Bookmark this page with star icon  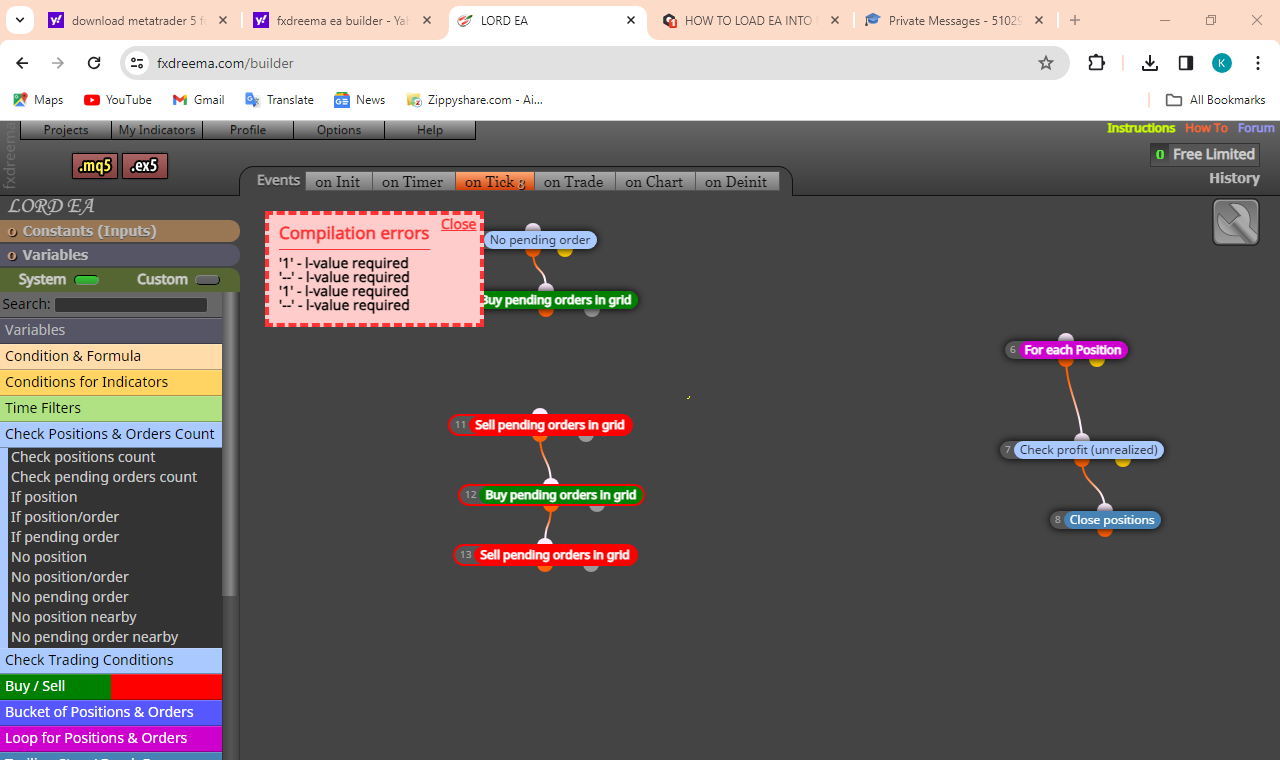(x=1046, y=63)
